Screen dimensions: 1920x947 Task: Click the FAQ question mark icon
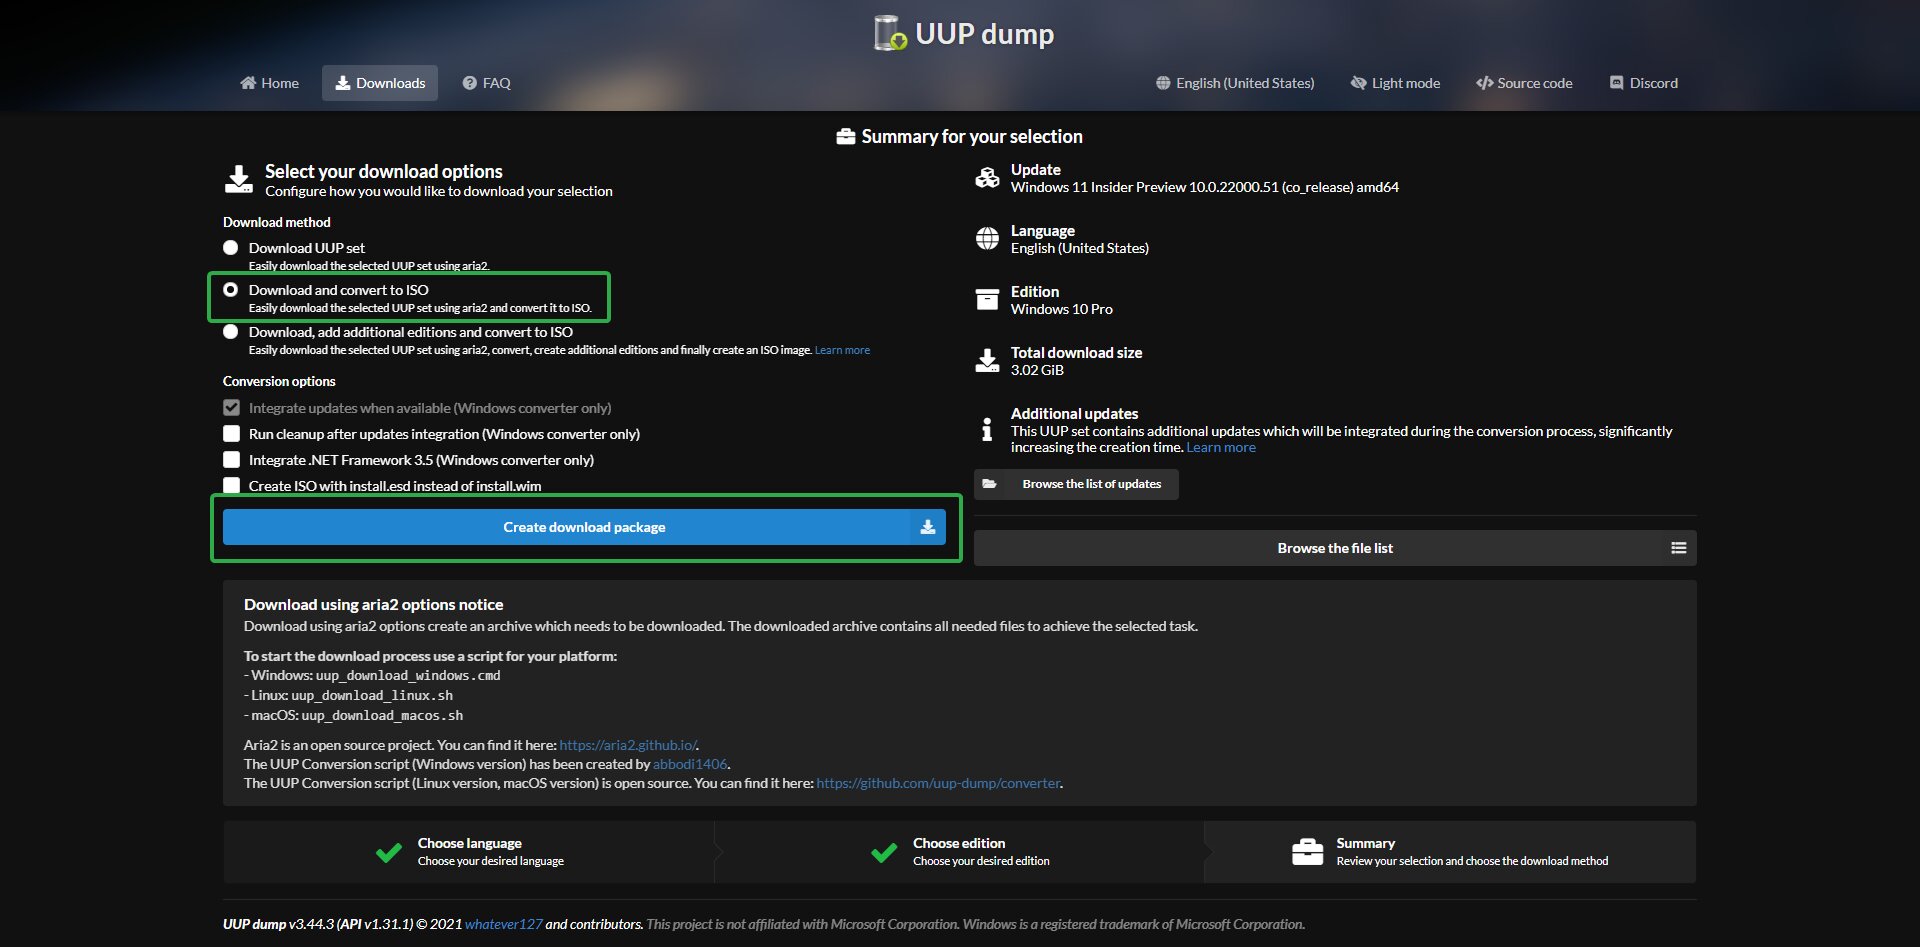point(469,83)
